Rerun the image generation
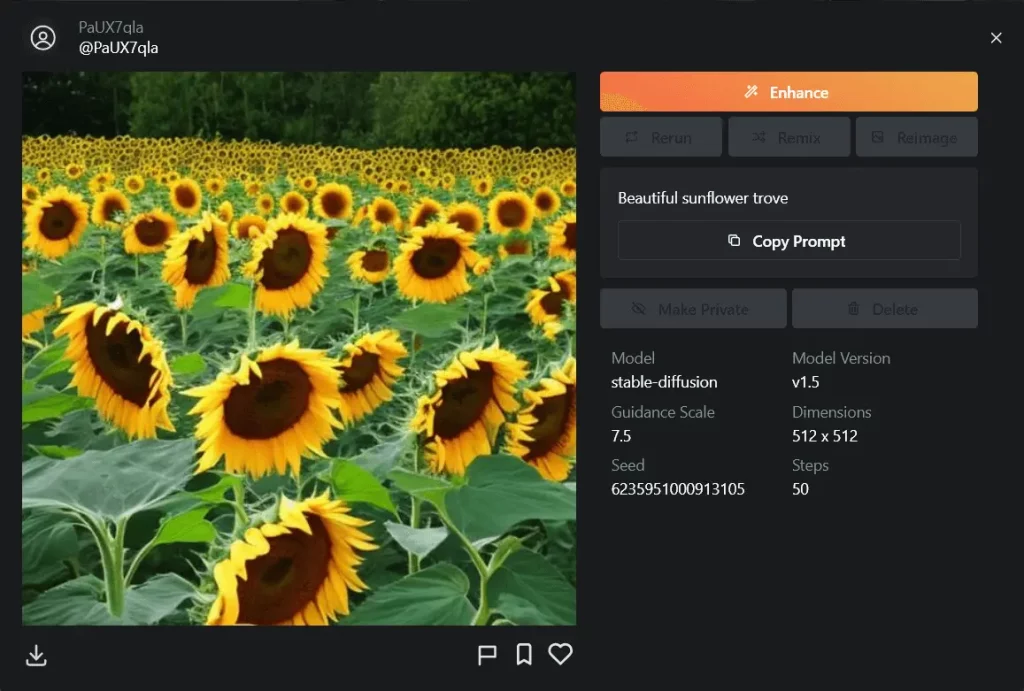1024x691 pixels. click(660, 138)
